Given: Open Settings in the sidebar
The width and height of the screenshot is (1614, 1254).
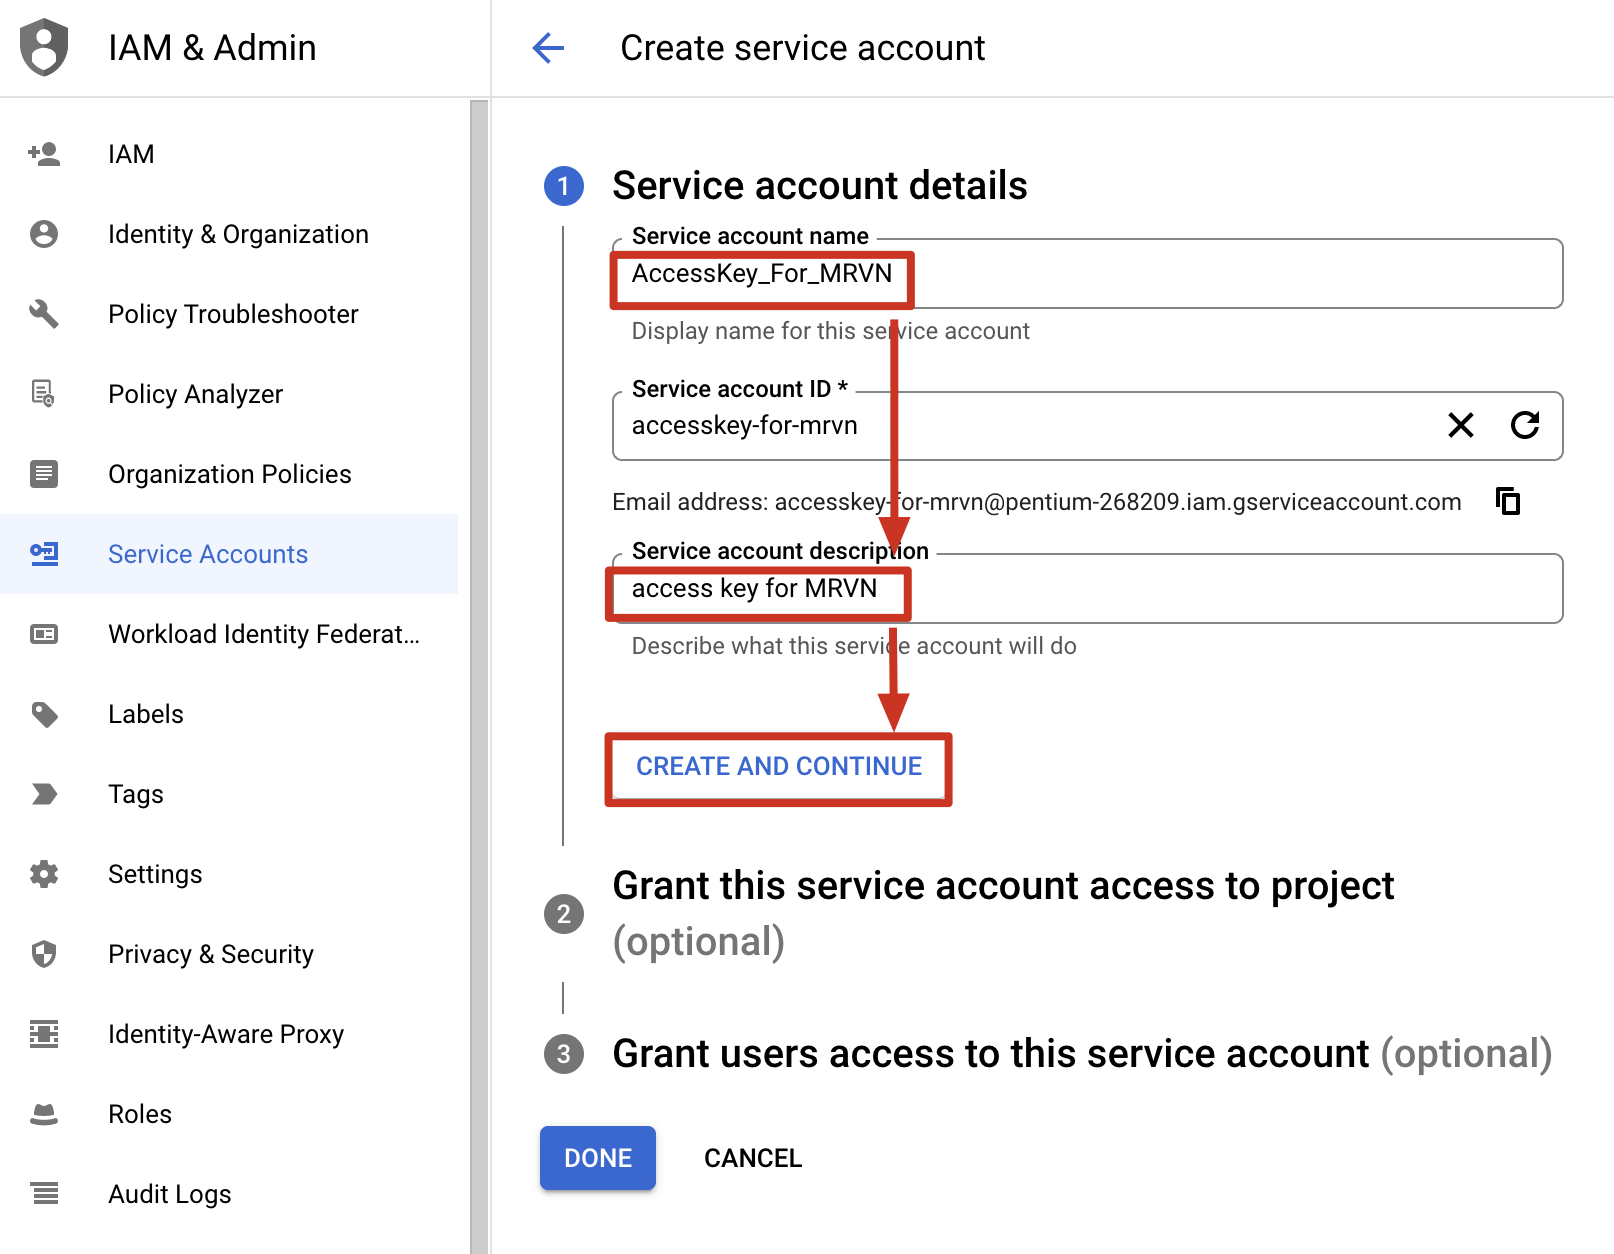Looking at the screenshot, I should click(x=229, y=874).
